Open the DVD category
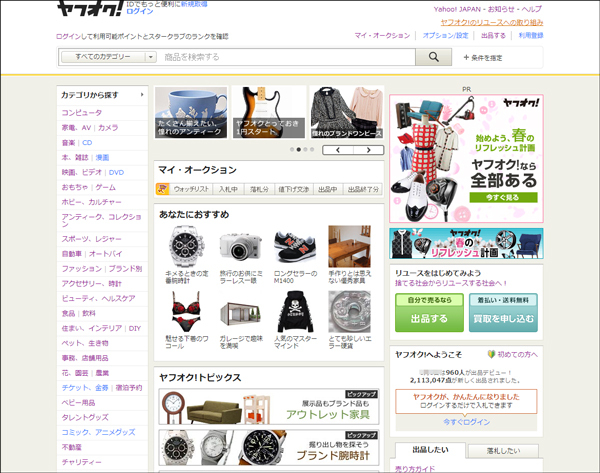The height and width of the screenshot is (473, 600). point(116,172)
